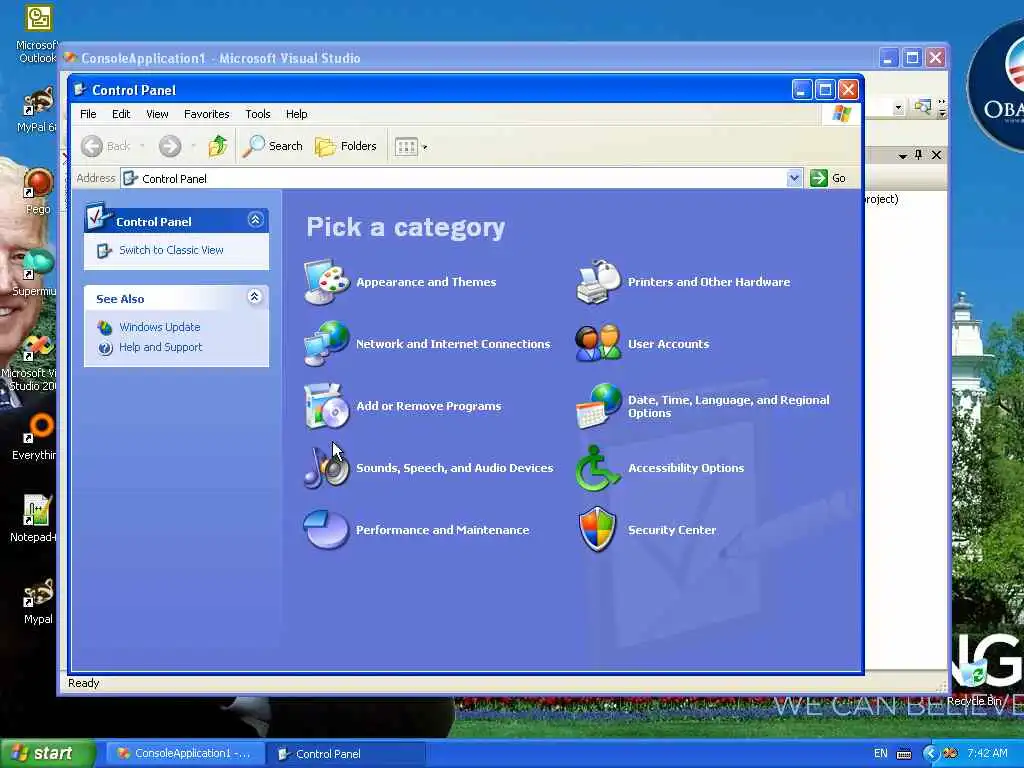Click the Help and Support link
The height and width of the screenshot is (768, 1024).
pyautogui.click(x=161, y=347)
